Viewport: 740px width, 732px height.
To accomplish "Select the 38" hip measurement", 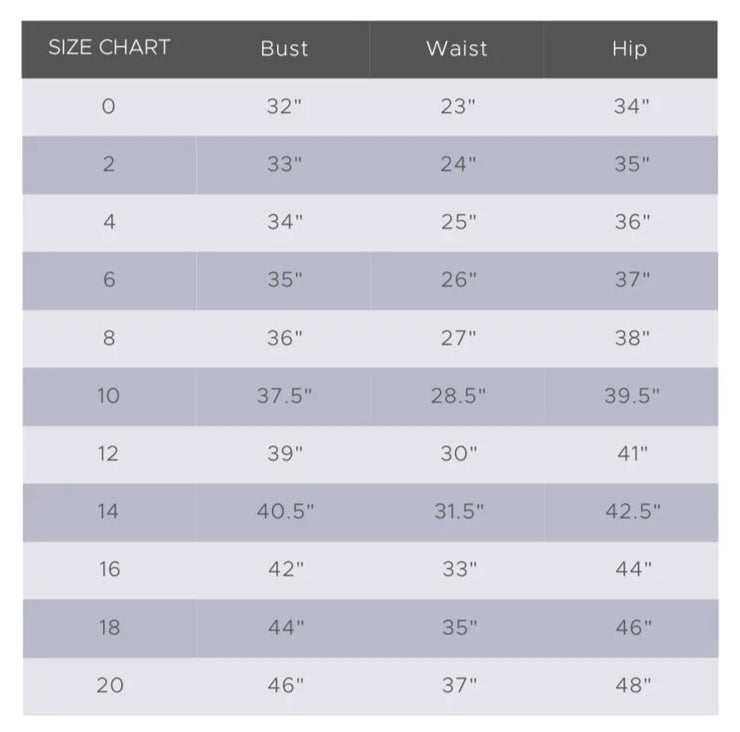I will (632, 337).
